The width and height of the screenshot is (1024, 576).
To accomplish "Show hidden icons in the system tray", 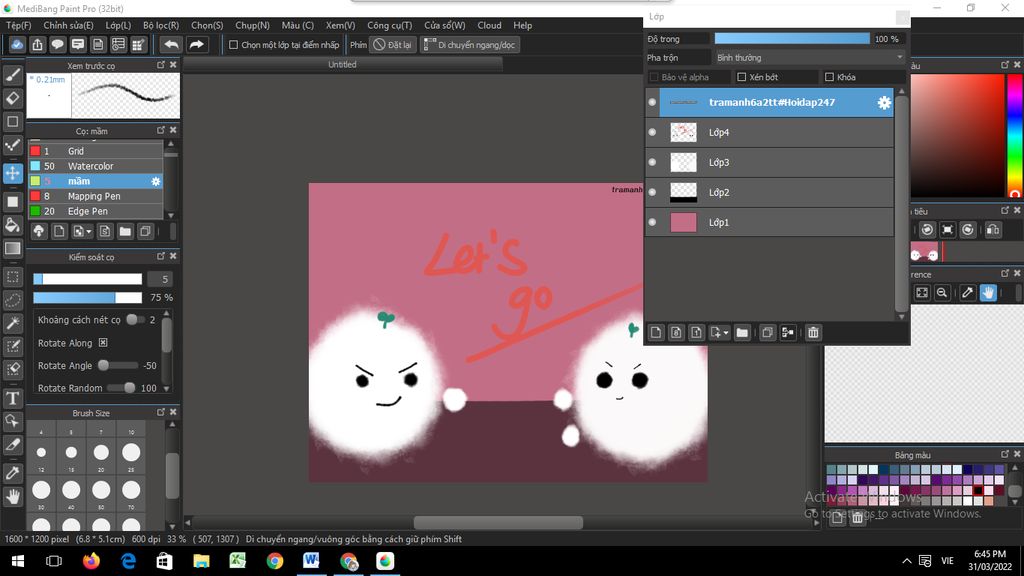I will pos(906,561).
